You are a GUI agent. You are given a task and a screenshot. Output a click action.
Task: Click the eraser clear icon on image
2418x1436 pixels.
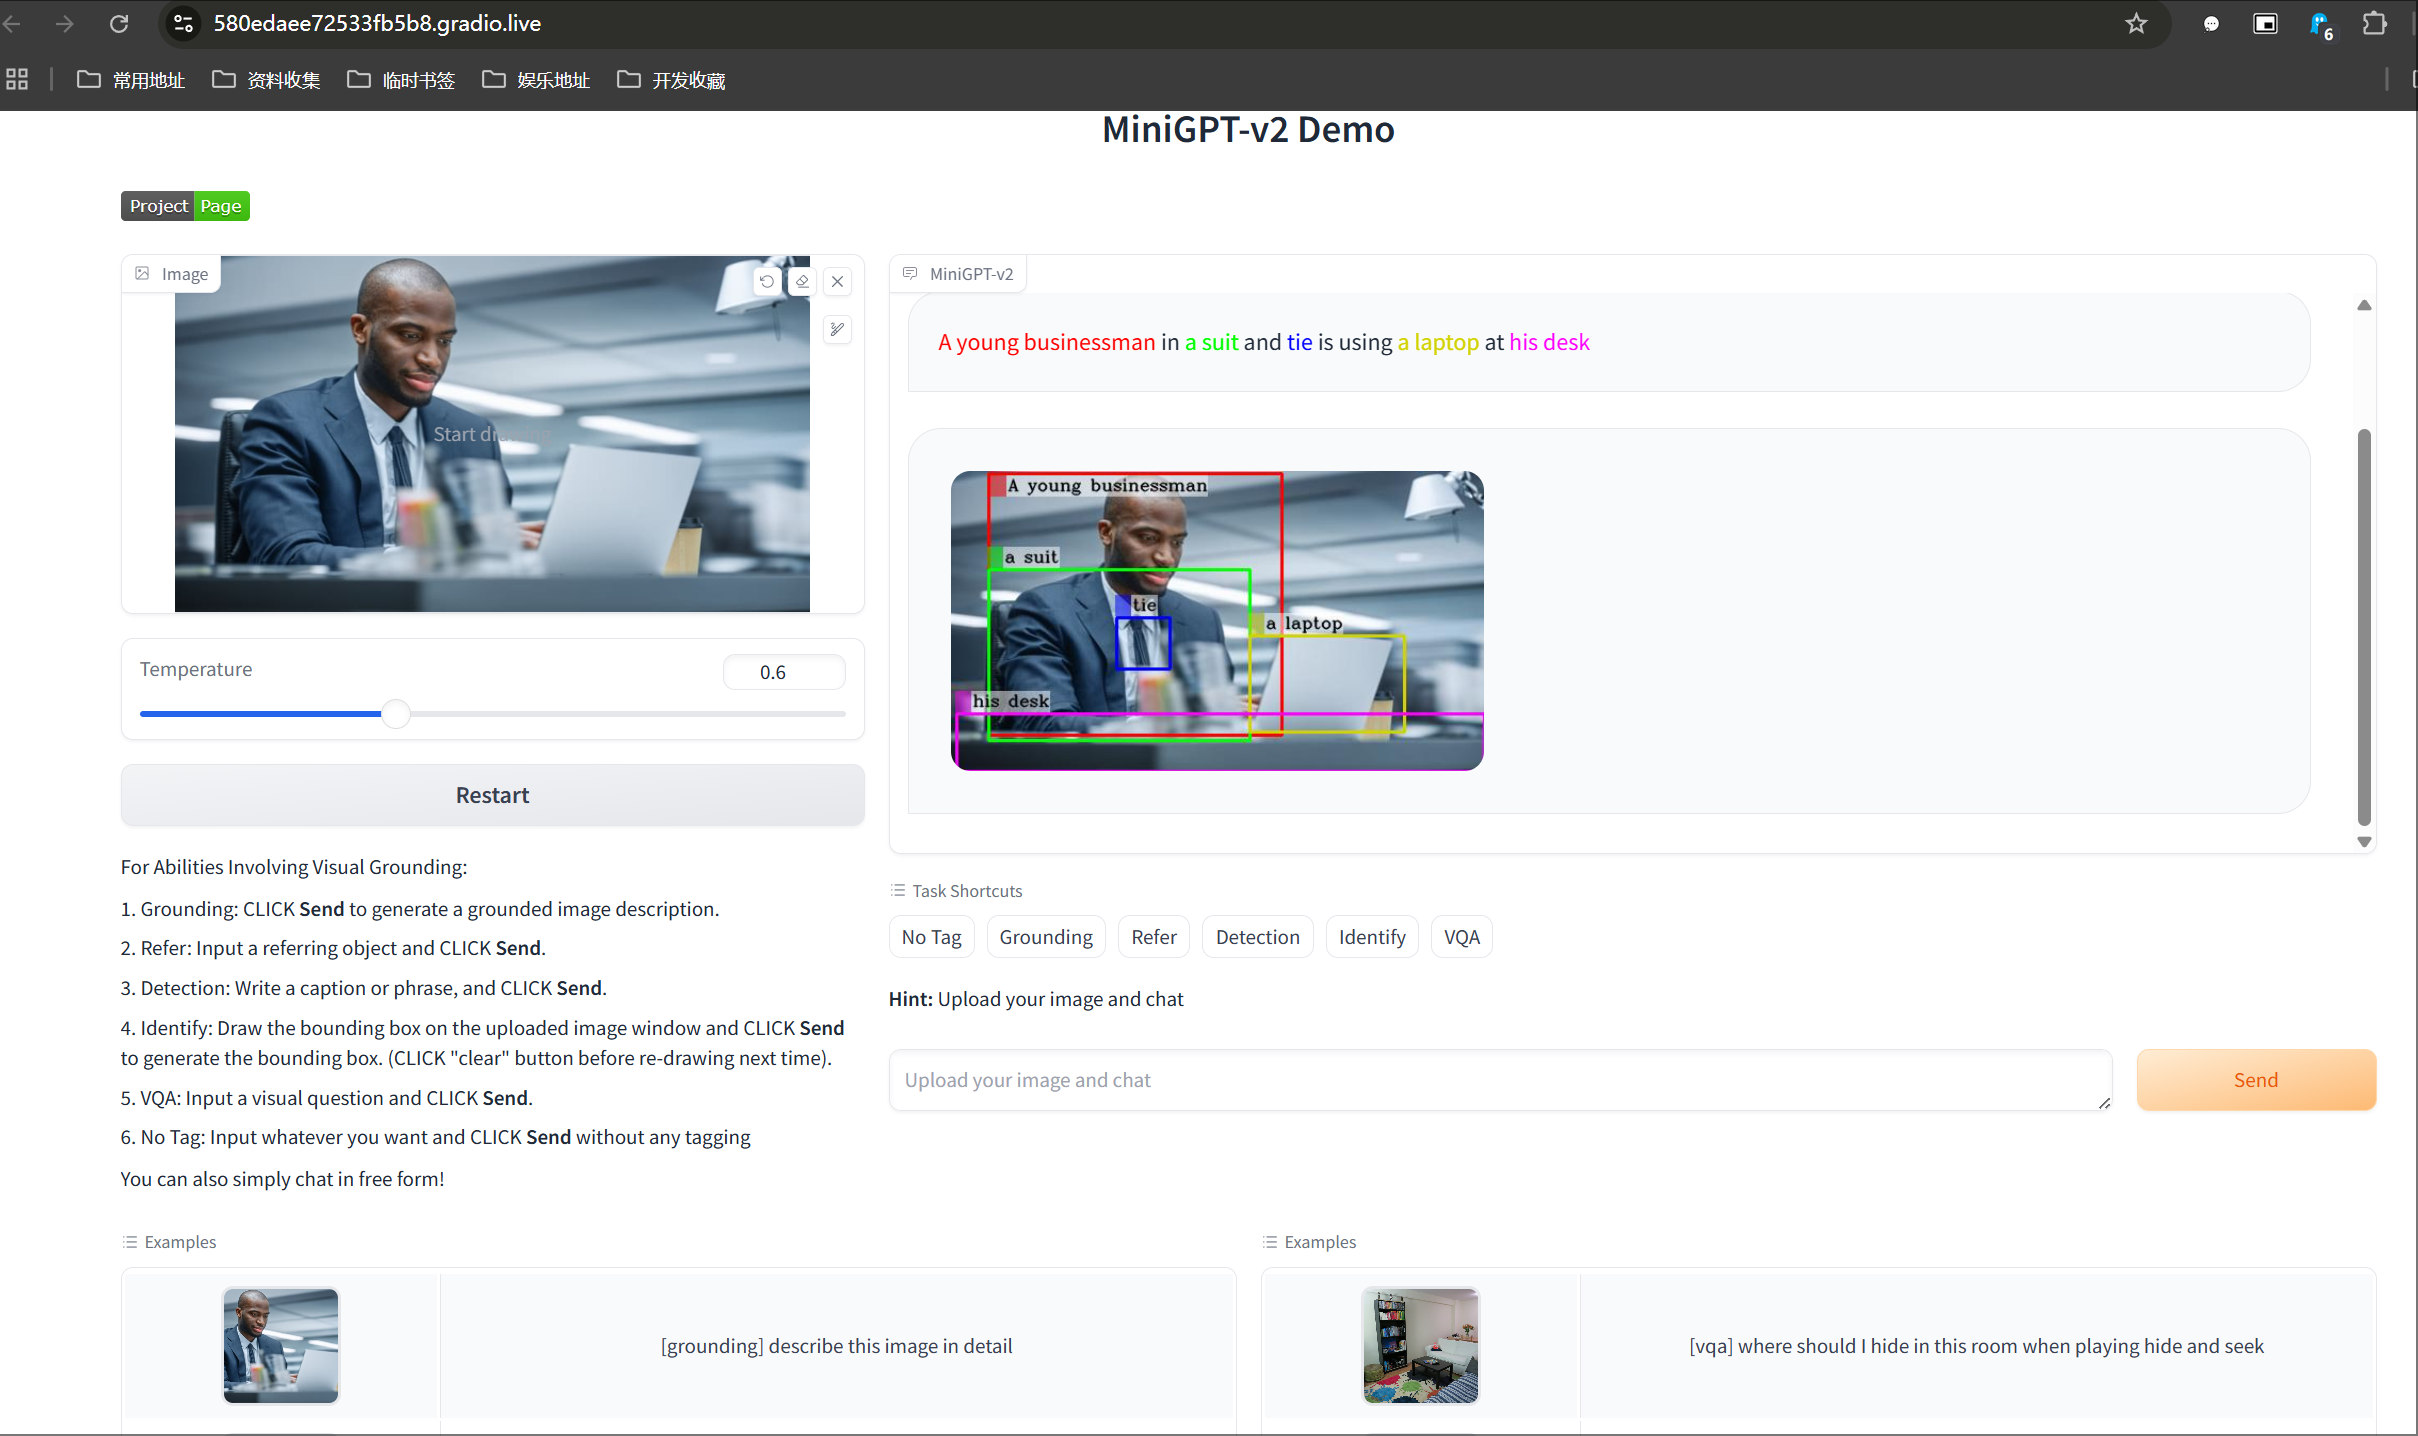click(802, 282)
